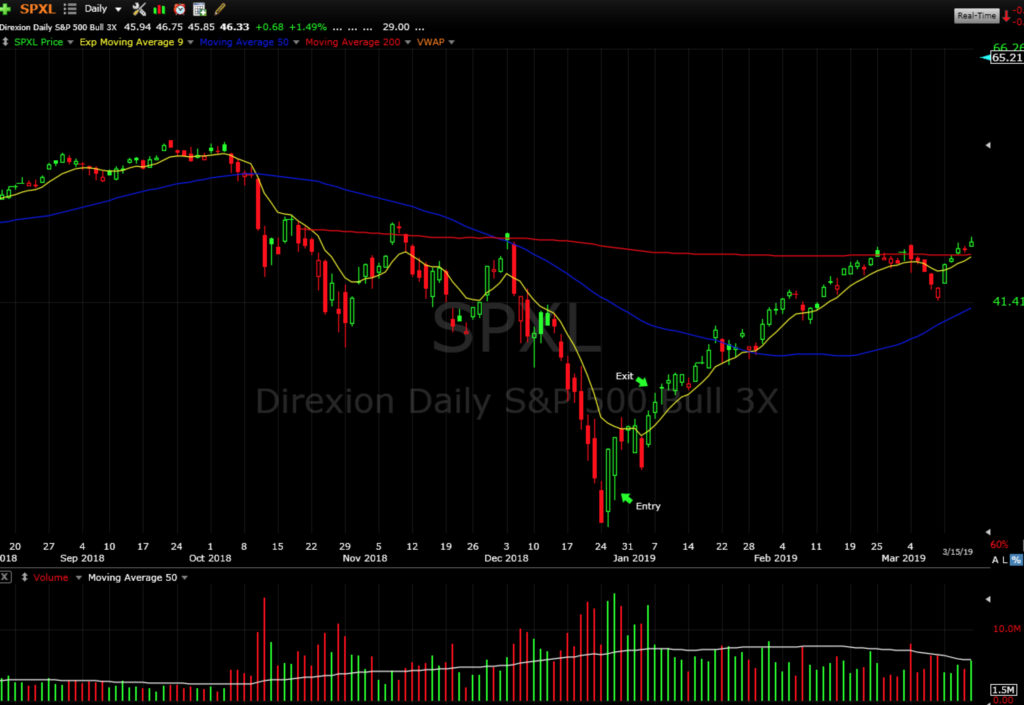
Task: Close the Volume subgraph with X
Action: pos(5,578)
